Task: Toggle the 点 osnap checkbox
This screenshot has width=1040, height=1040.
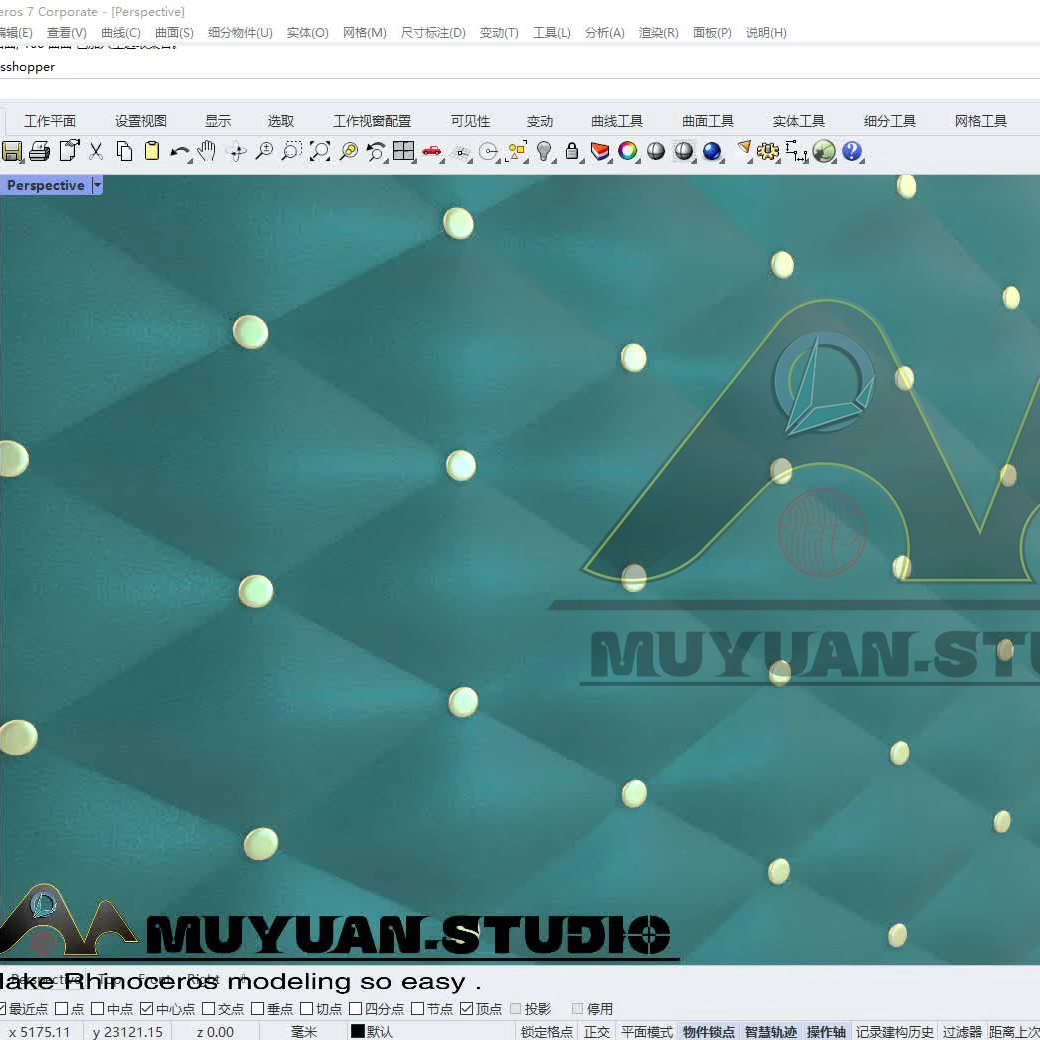Action: (62, 1008)
